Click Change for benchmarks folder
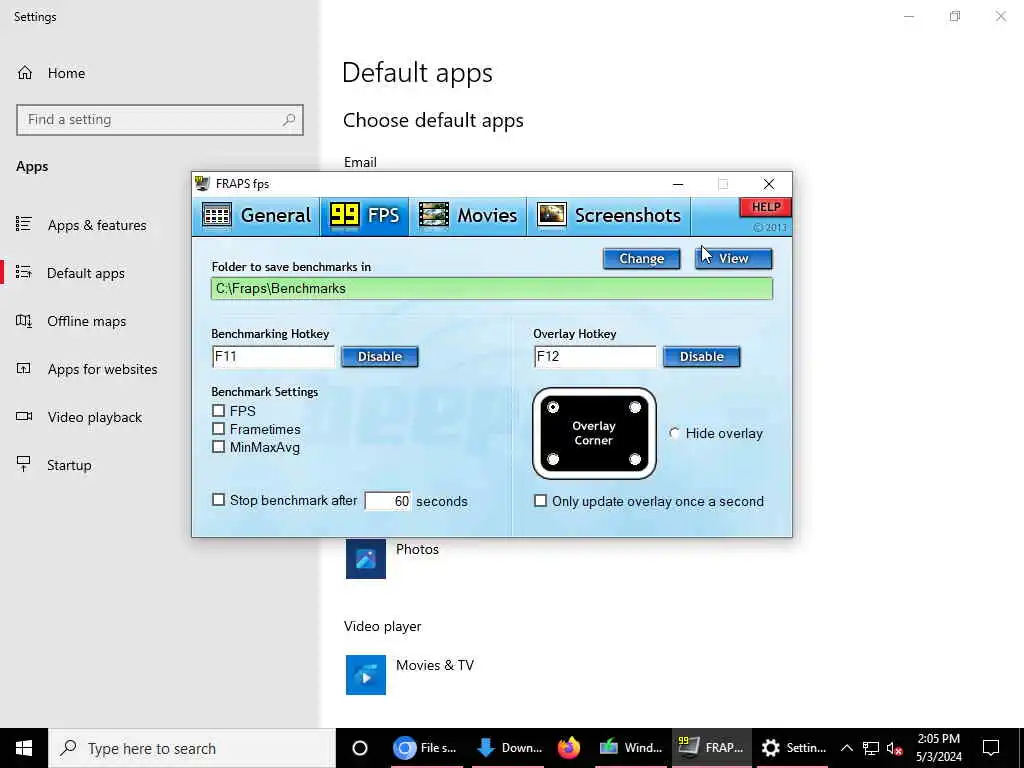Viewport: 1024px width, 768px height. click(x=641, y=259)
